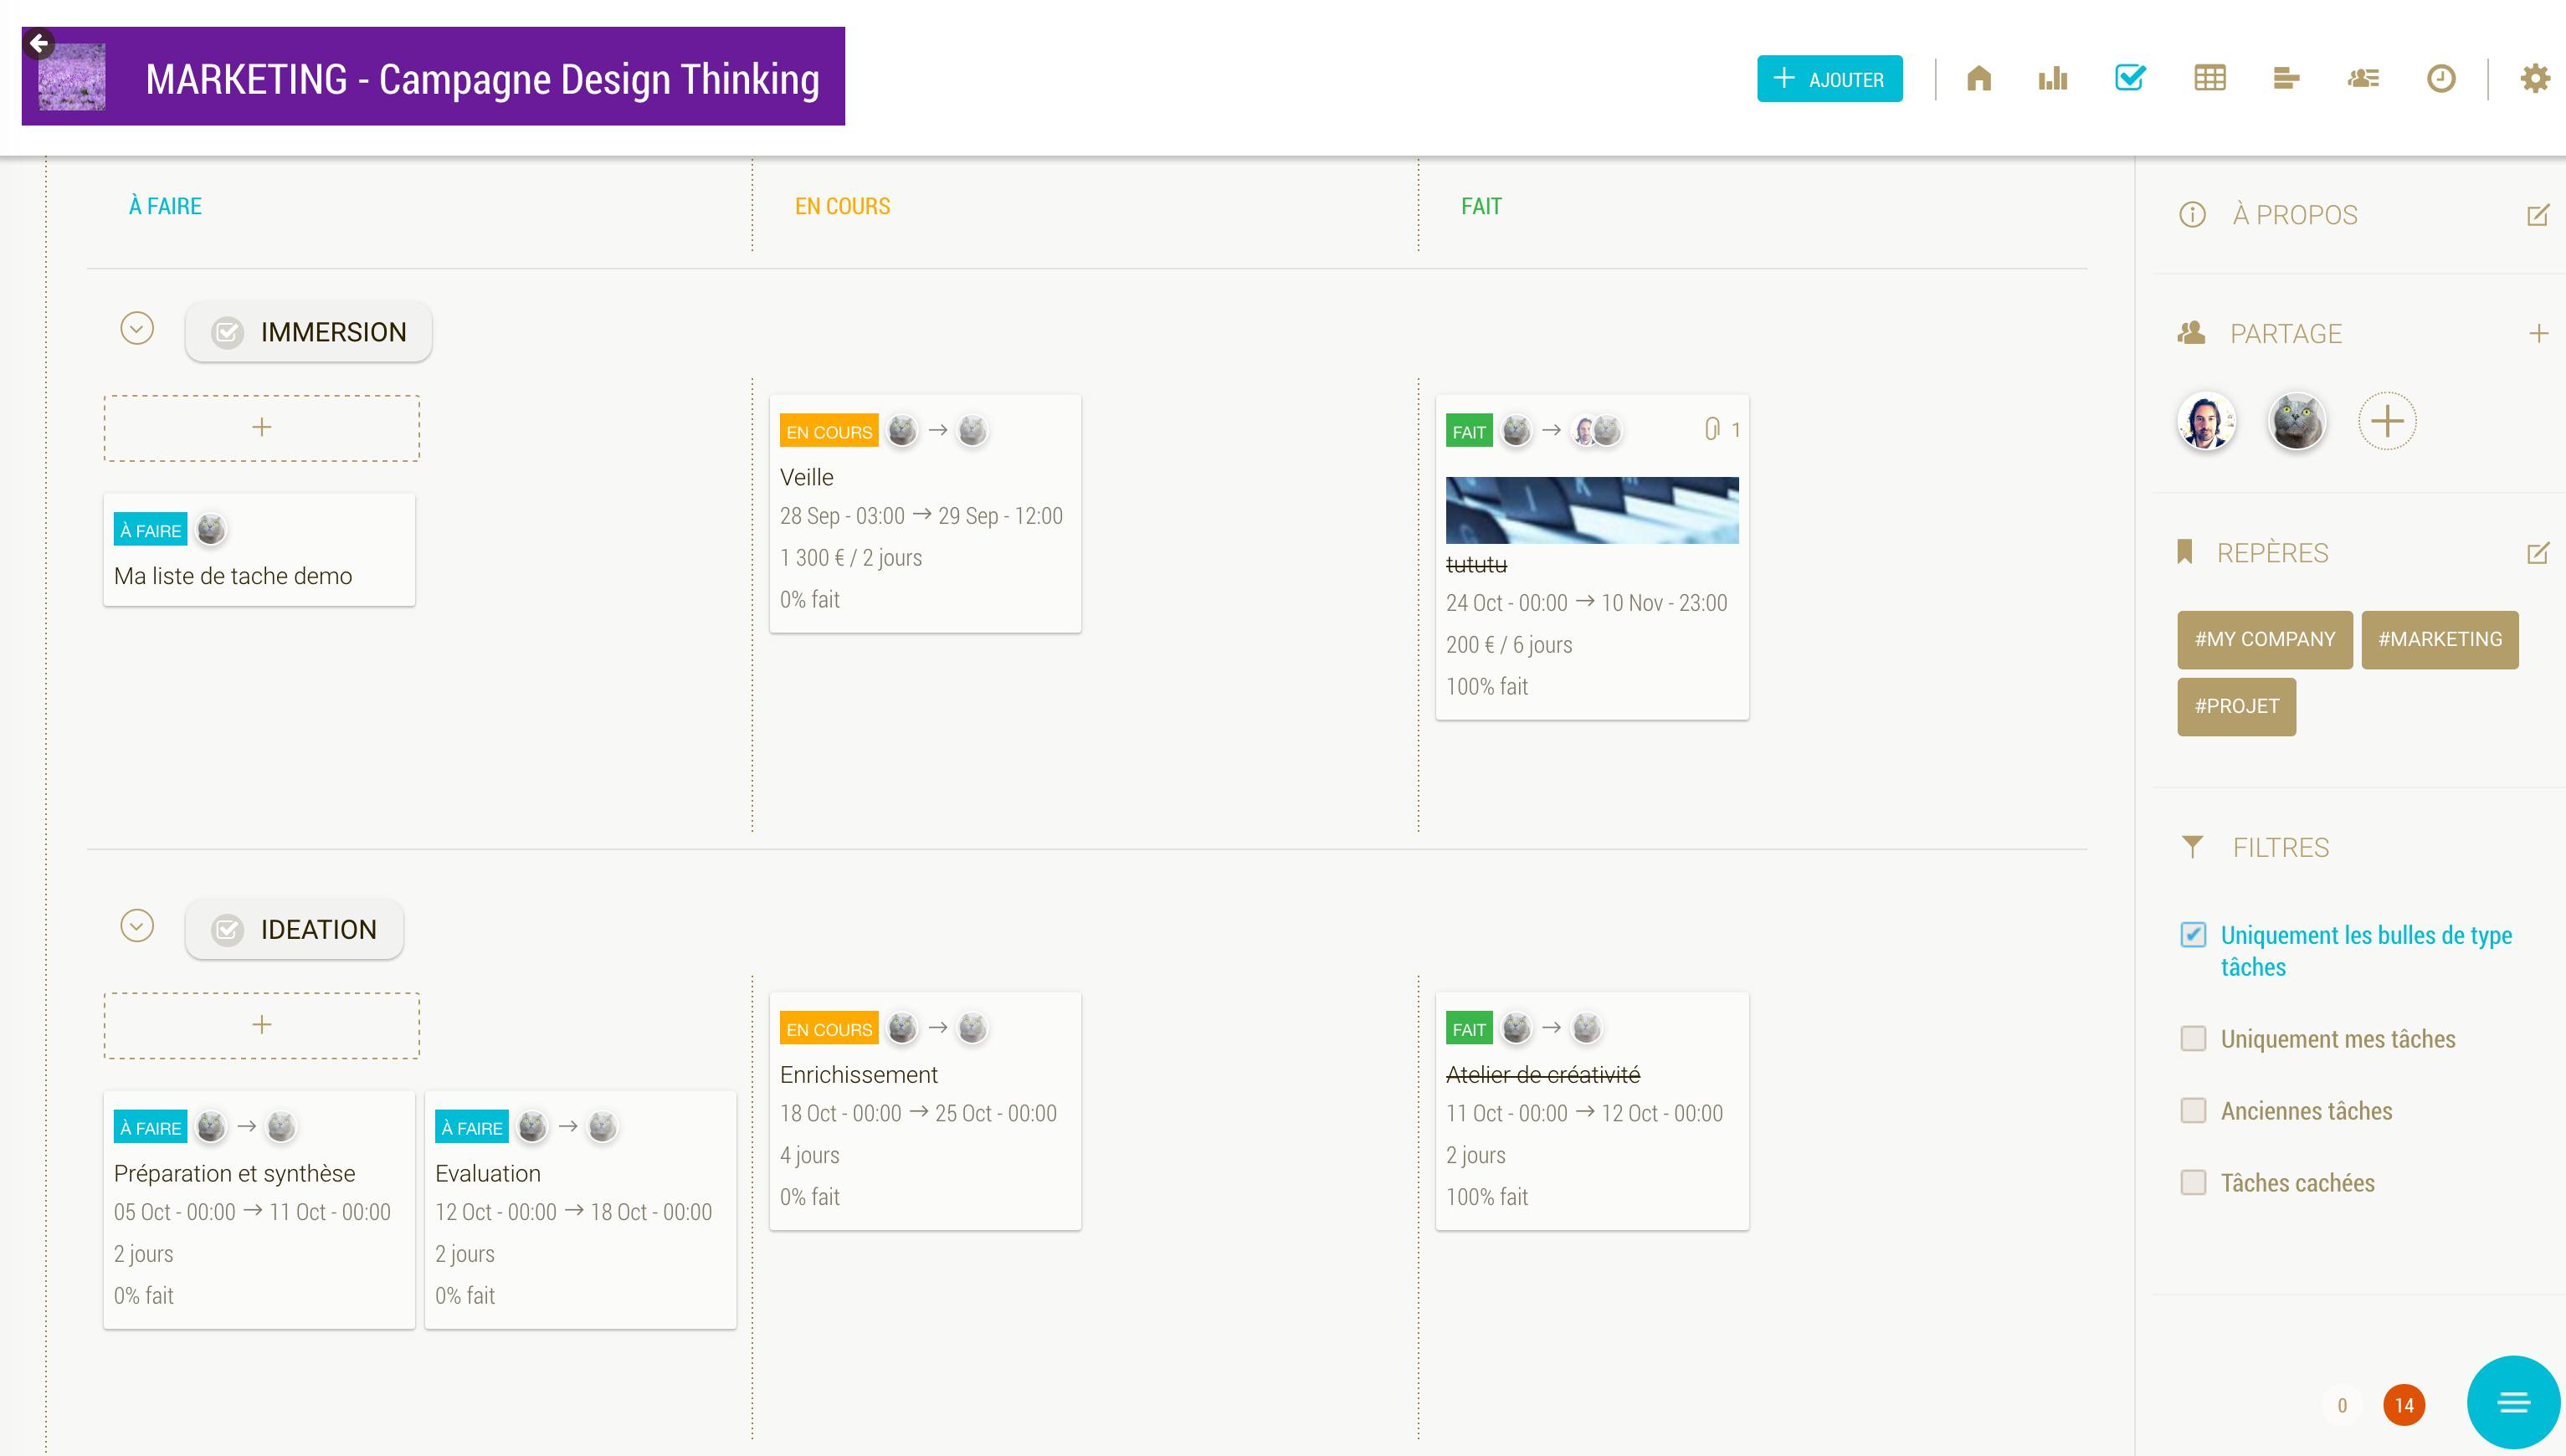2566x1456 pixels.
Task: Open the team members view icon
Action: click(x=2363, y=79)
